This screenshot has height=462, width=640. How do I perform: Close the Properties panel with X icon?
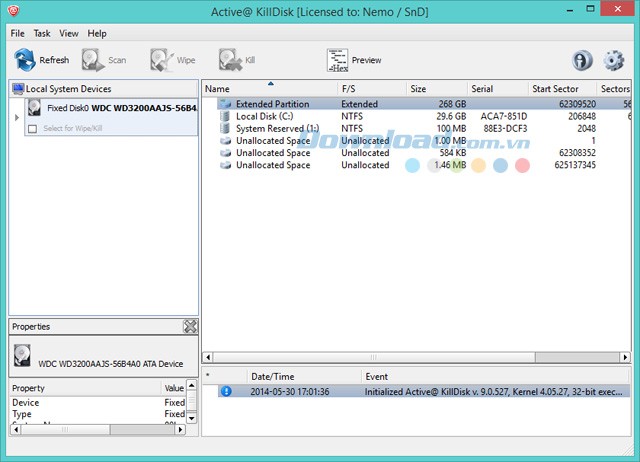(190, 327)
